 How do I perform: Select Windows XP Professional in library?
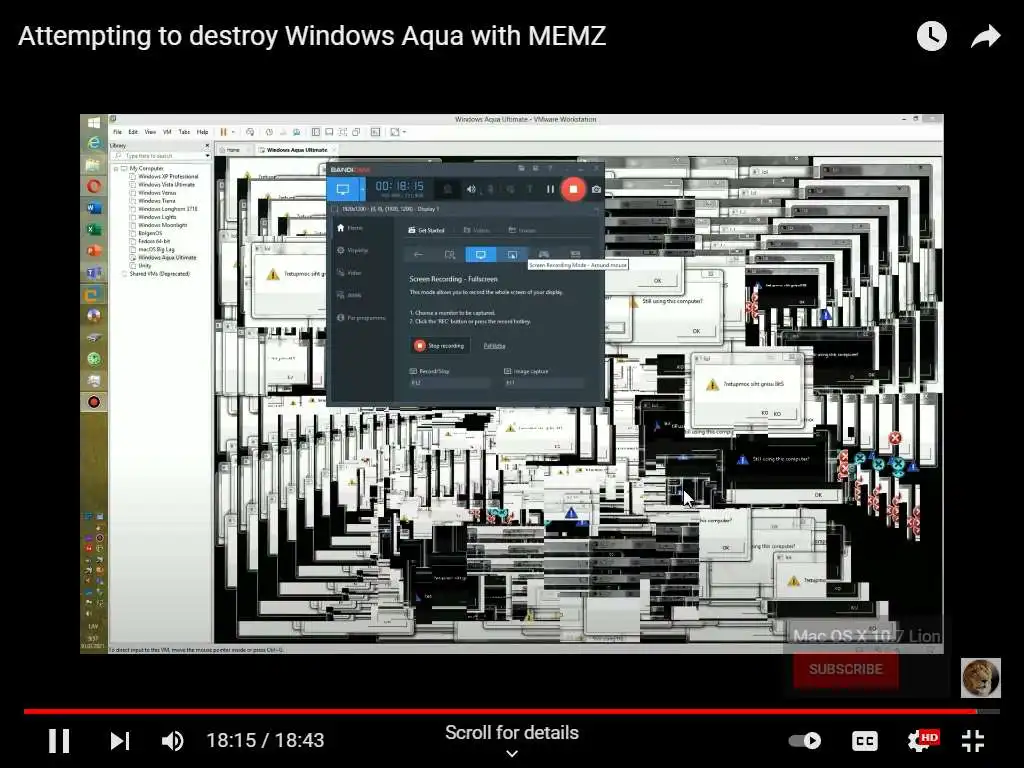168,177
